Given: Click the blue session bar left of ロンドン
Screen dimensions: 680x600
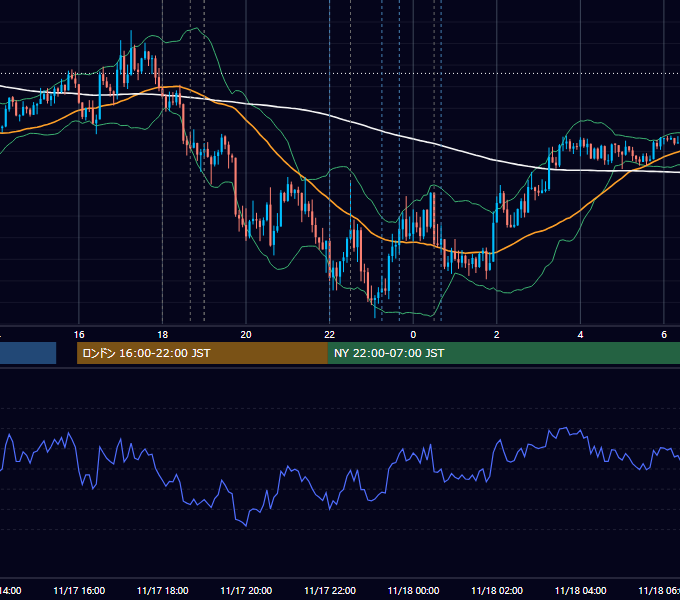Looking at the screenshot, I should point(28,353).
